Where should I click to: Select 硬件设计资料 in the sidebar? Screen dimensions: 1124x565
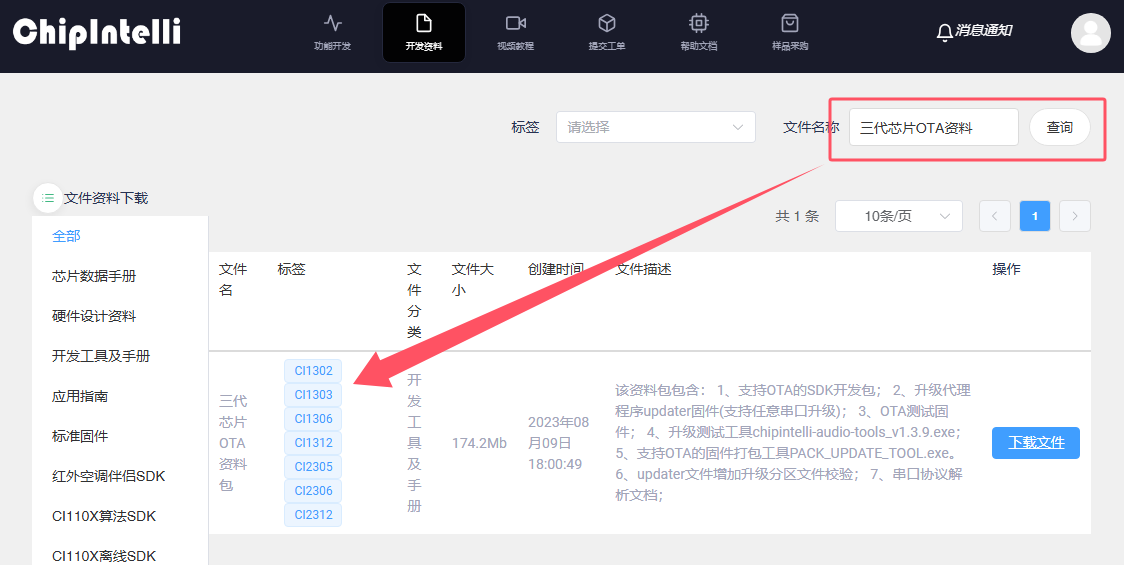tap(94, 316)
